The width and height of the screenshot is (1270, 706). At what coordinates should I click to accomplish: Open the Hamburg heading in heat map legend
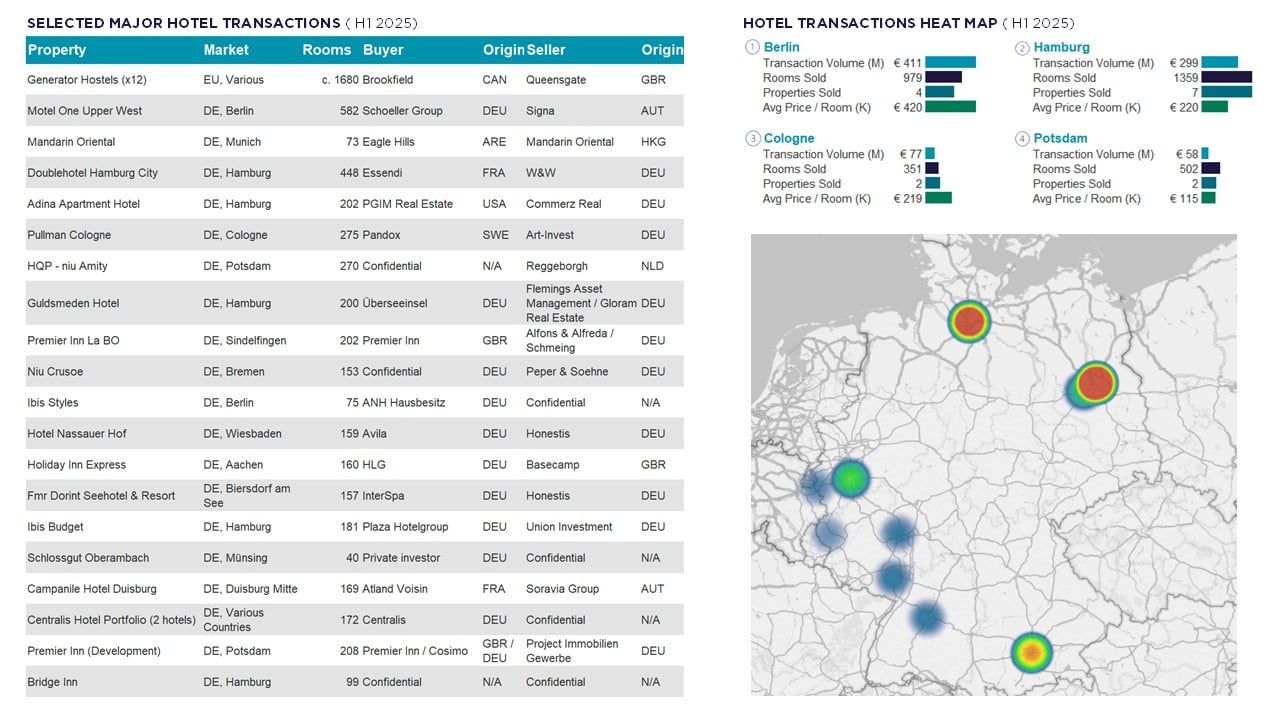[1061, 47]
